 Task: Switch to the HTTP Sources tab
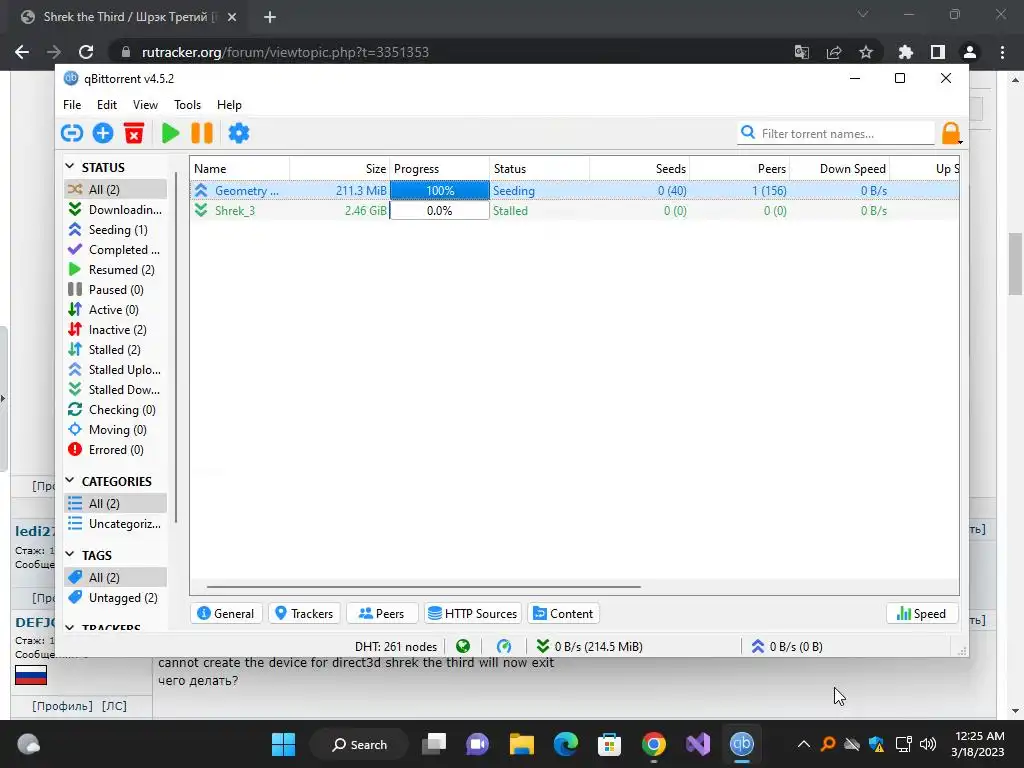click(473, 614)
